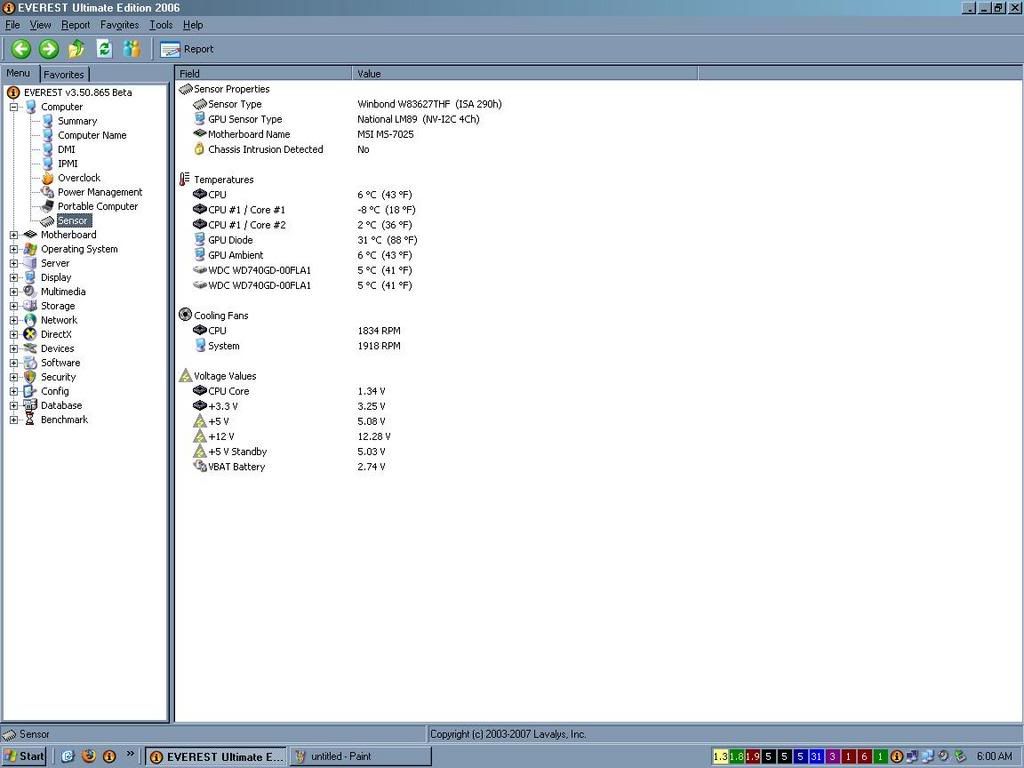Select the System cooling fan row
1024x768 pixels.
297,345
